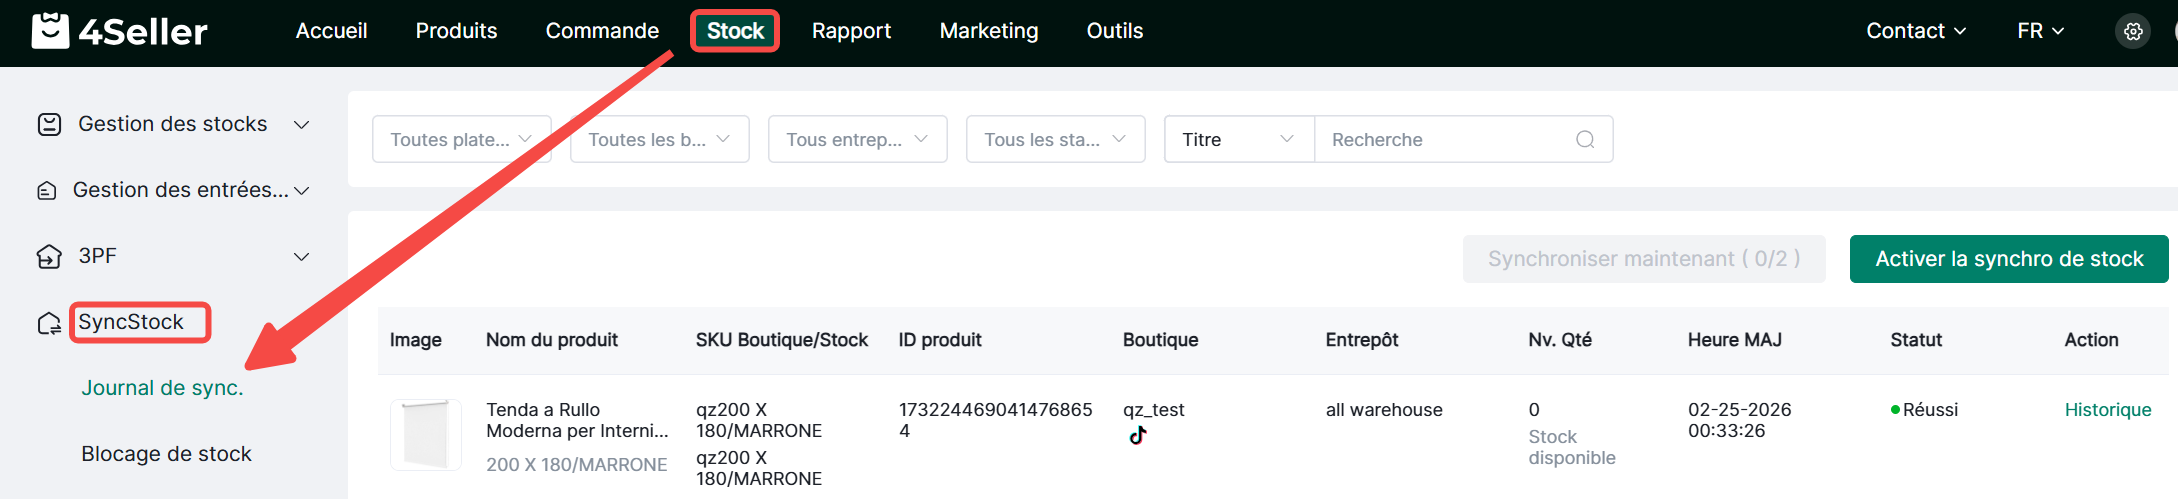Open the settings gear icon
This screenshot has width=2178, height=499.
point(2133,31)
